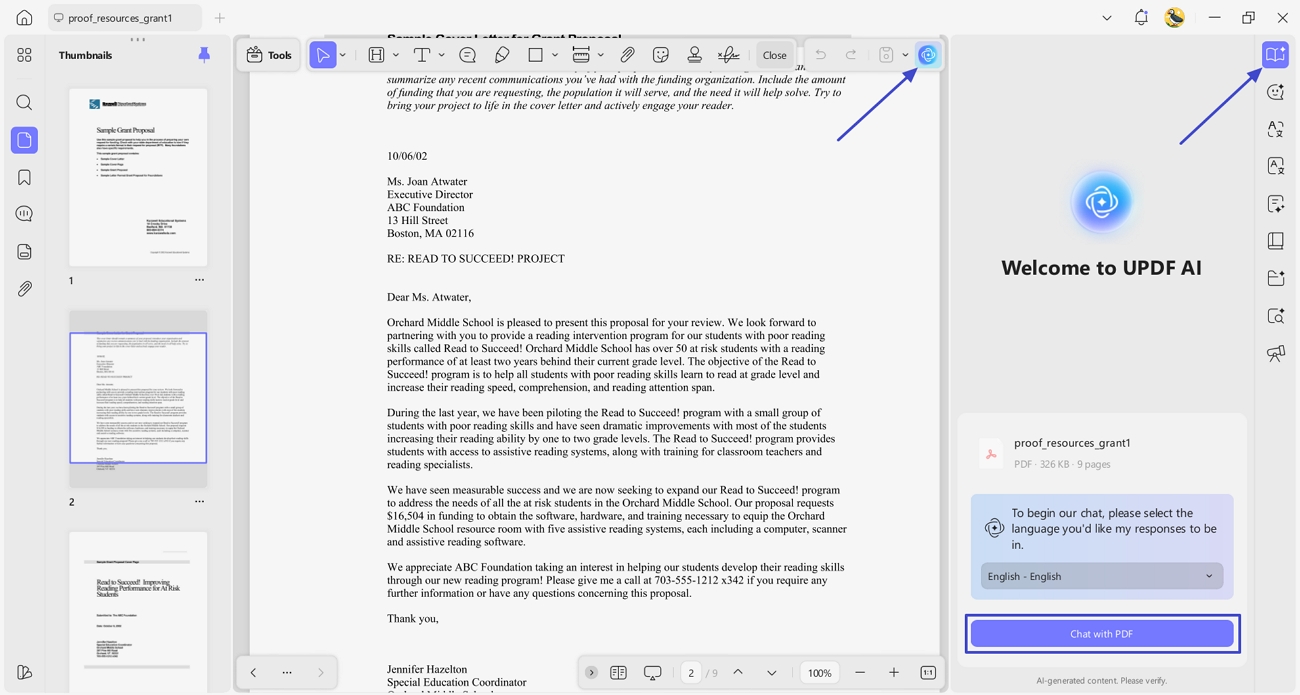Image resolution: width=1300 pixels, height=695 pixels.
Task: Select the pencil drawing tool
Action: pos(502,55)
